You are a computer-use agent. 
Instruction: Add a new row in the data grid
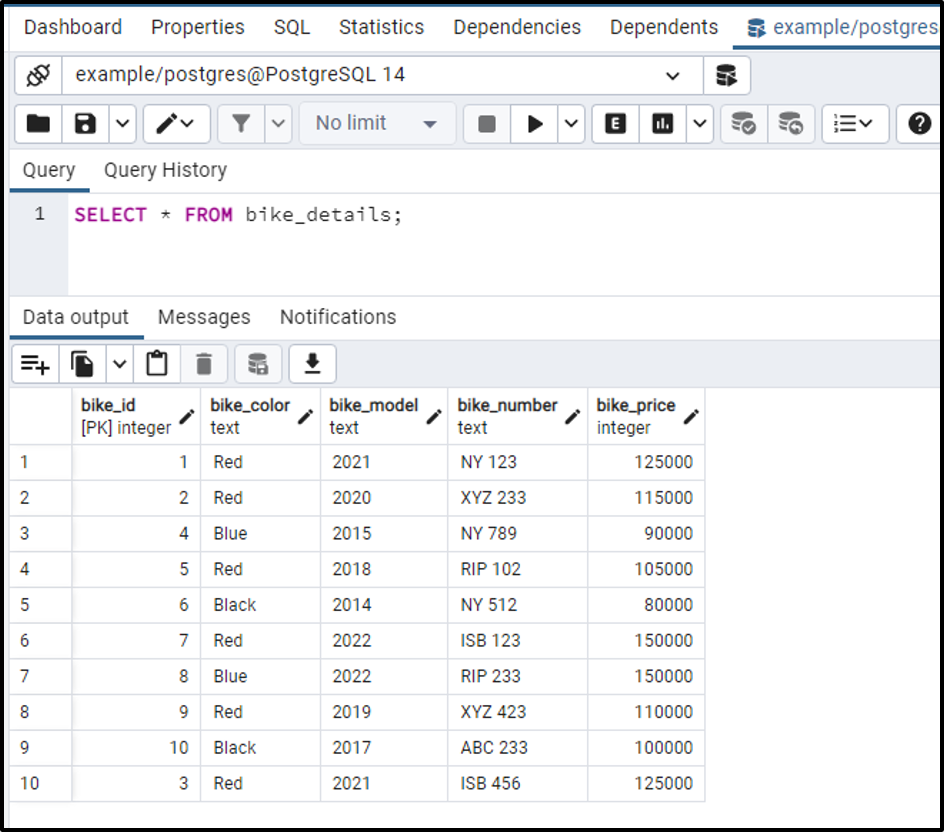click(x=34, y=363)
